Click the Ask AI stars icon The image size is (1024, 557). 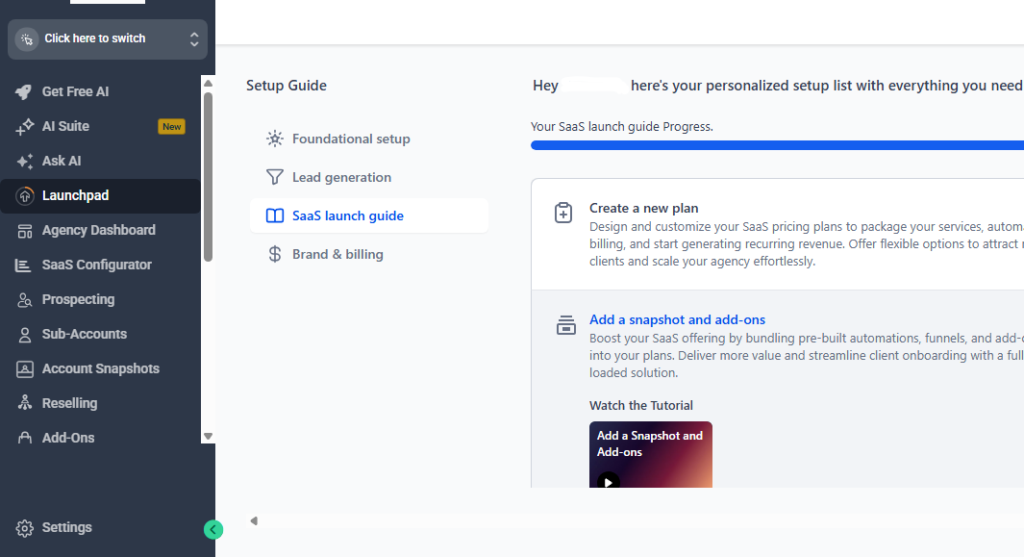coord(24,161)
